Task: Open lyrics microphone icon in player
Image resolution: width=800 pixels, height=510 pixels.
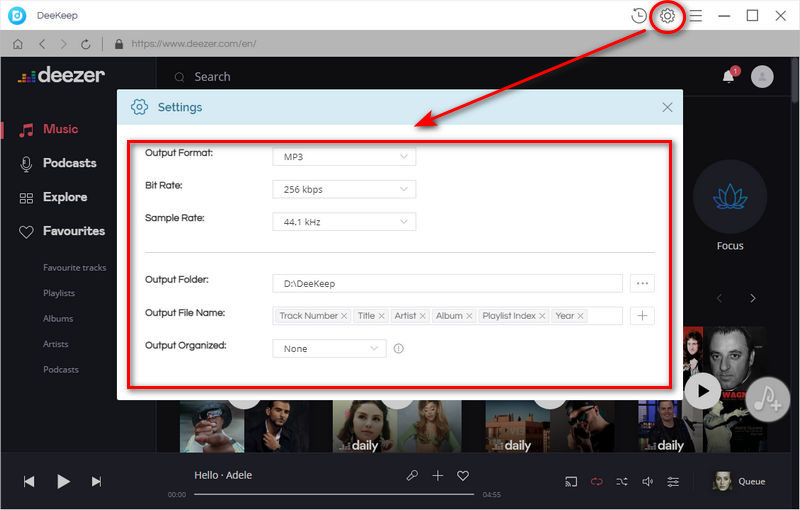Action: coord(412,476)
